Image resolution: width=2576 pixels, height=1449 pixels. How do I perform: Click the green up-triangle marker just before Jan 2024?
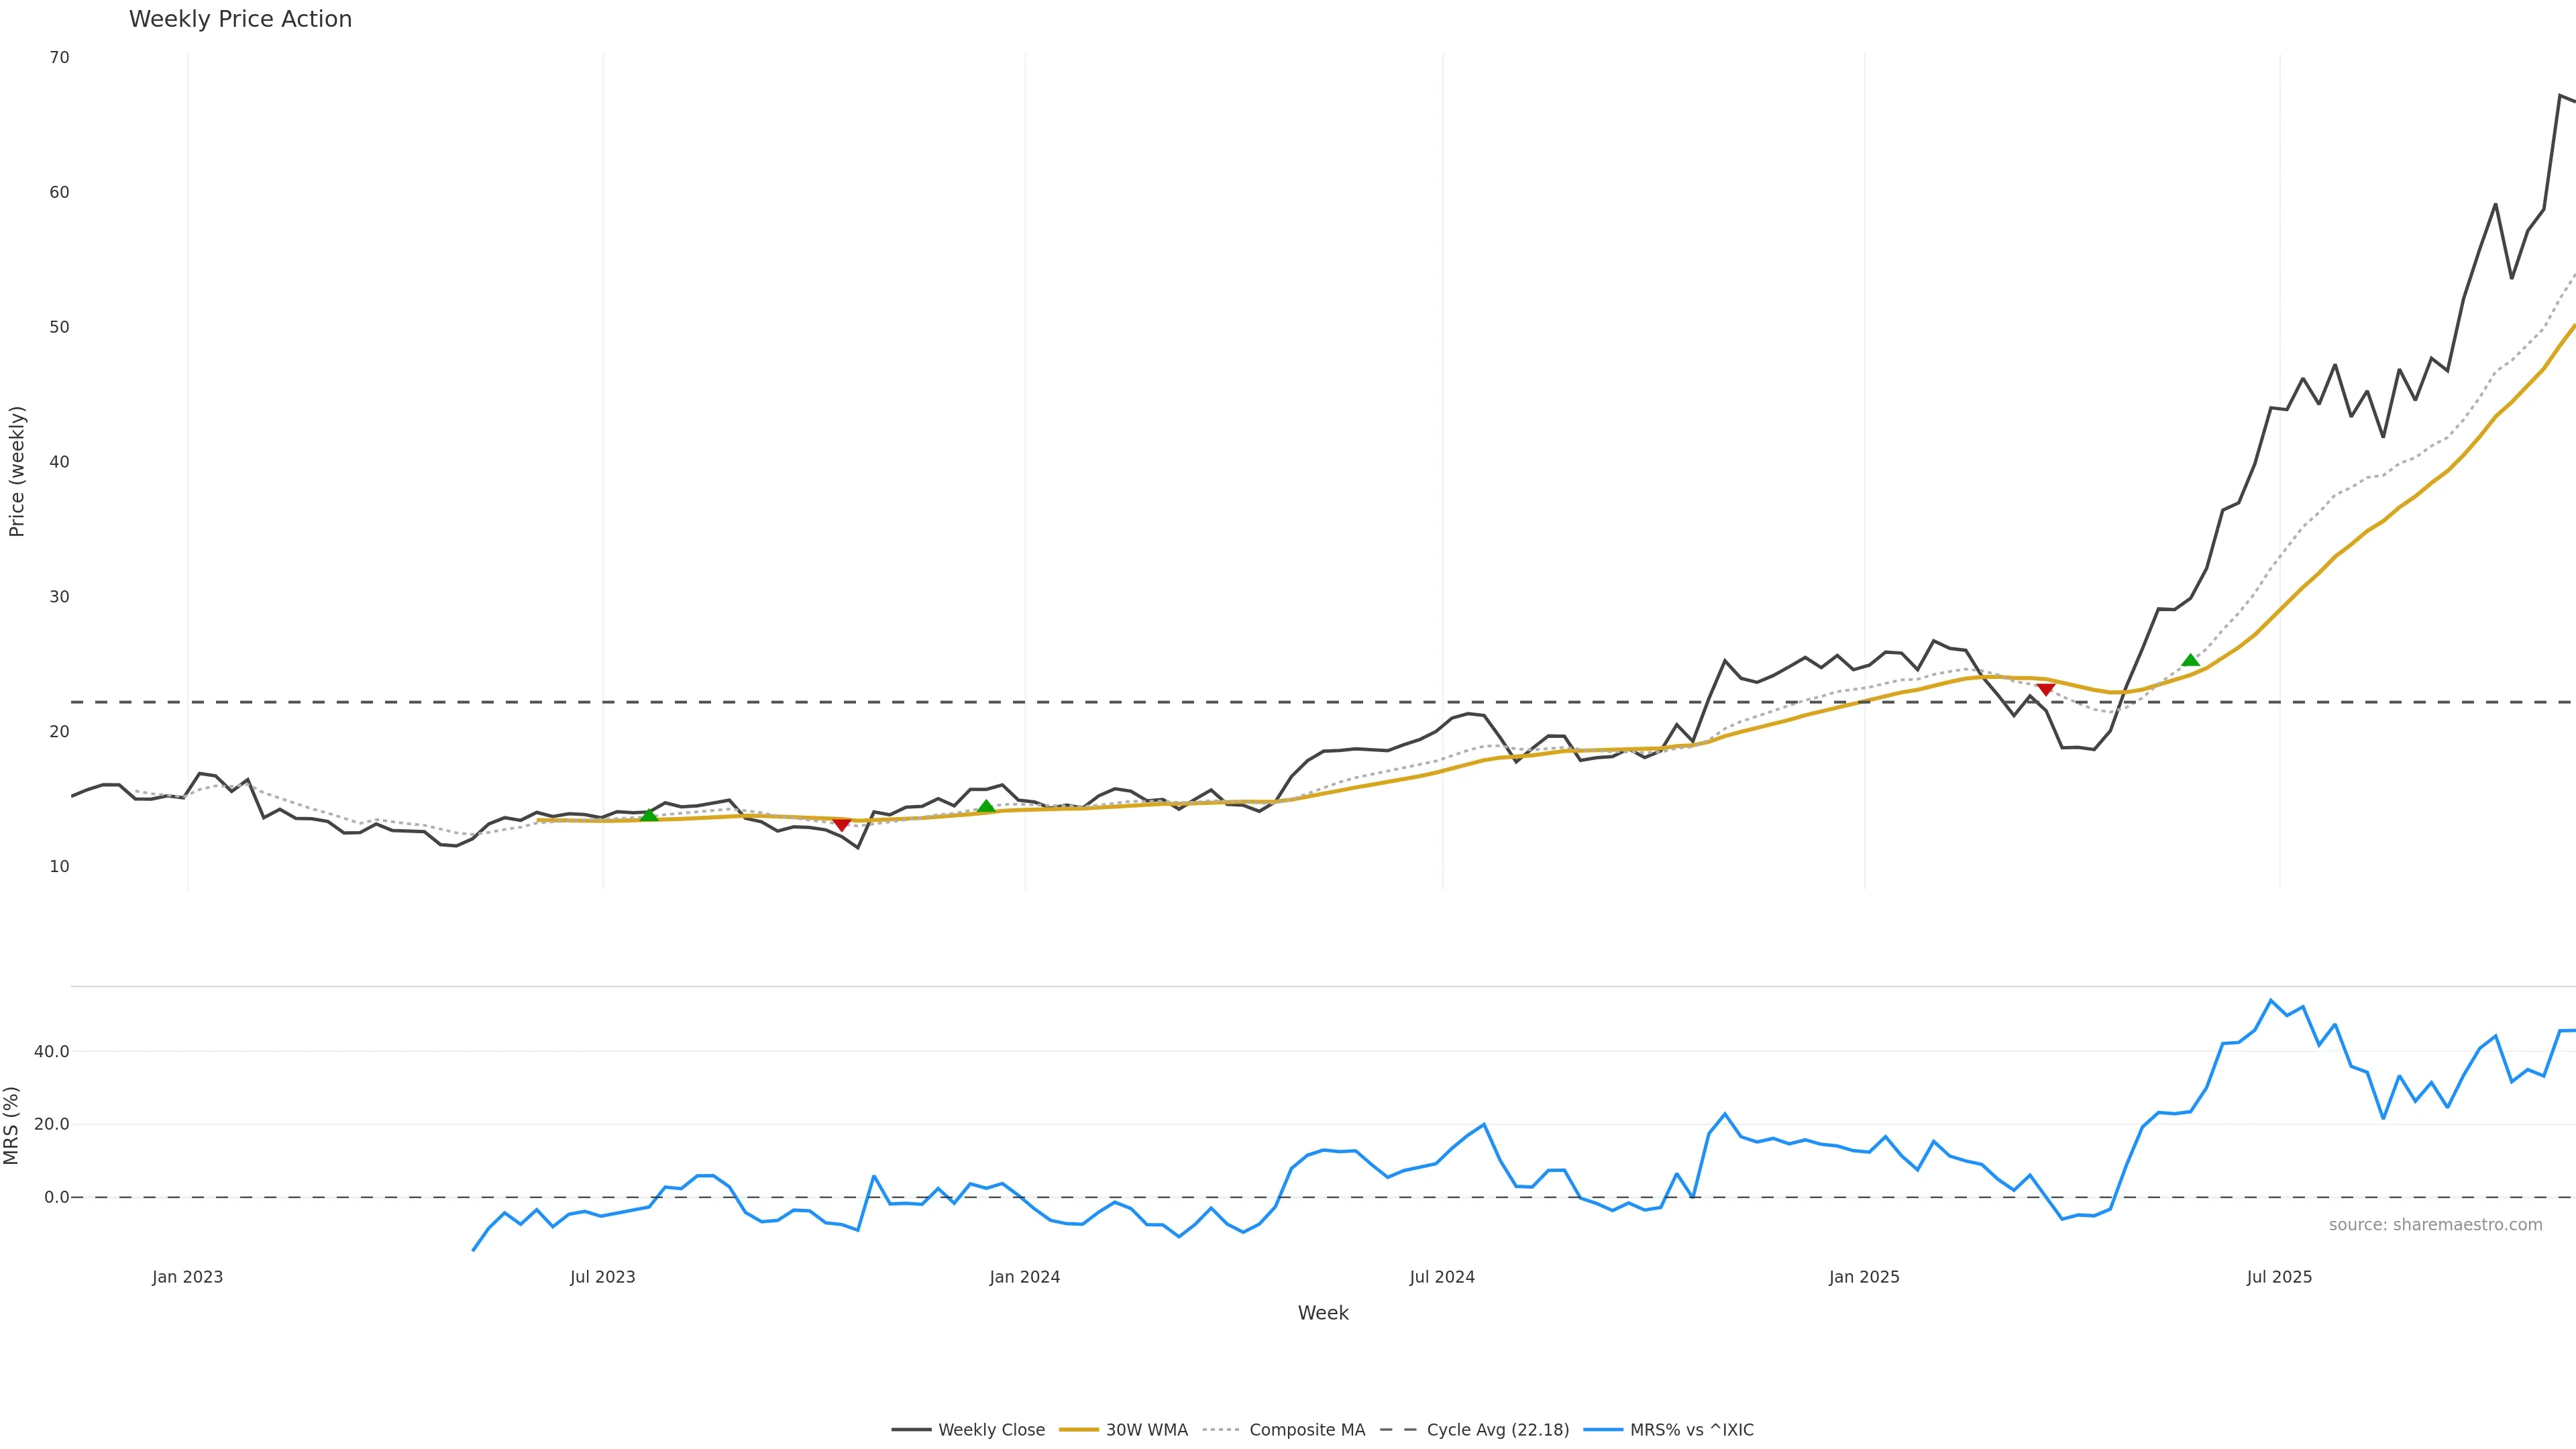click(x=986, y=807)
